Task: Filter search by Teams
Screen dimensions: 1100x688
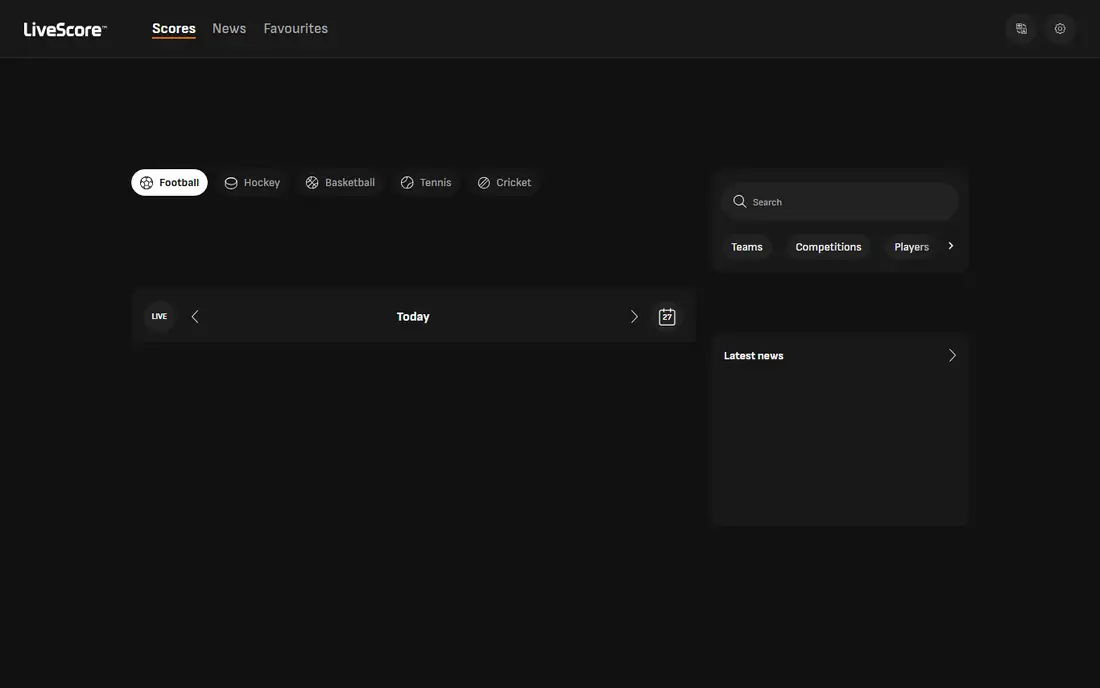Action: (x=746, y=247)
